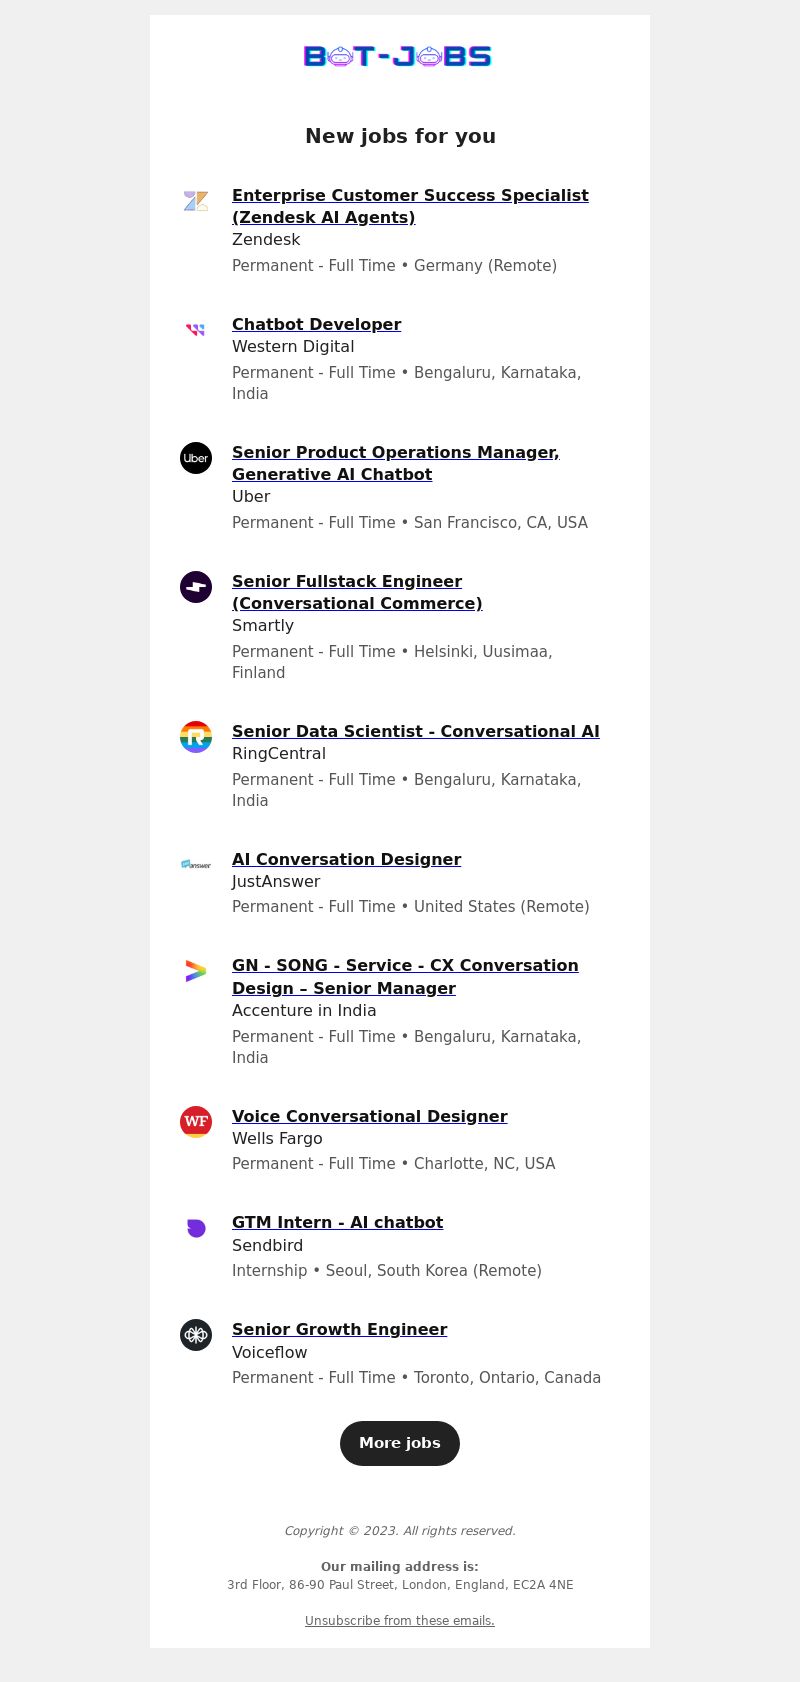This screenshot has height=1682, width=800.
Task: Click the Smartly company logo
Action: point(196,587)
